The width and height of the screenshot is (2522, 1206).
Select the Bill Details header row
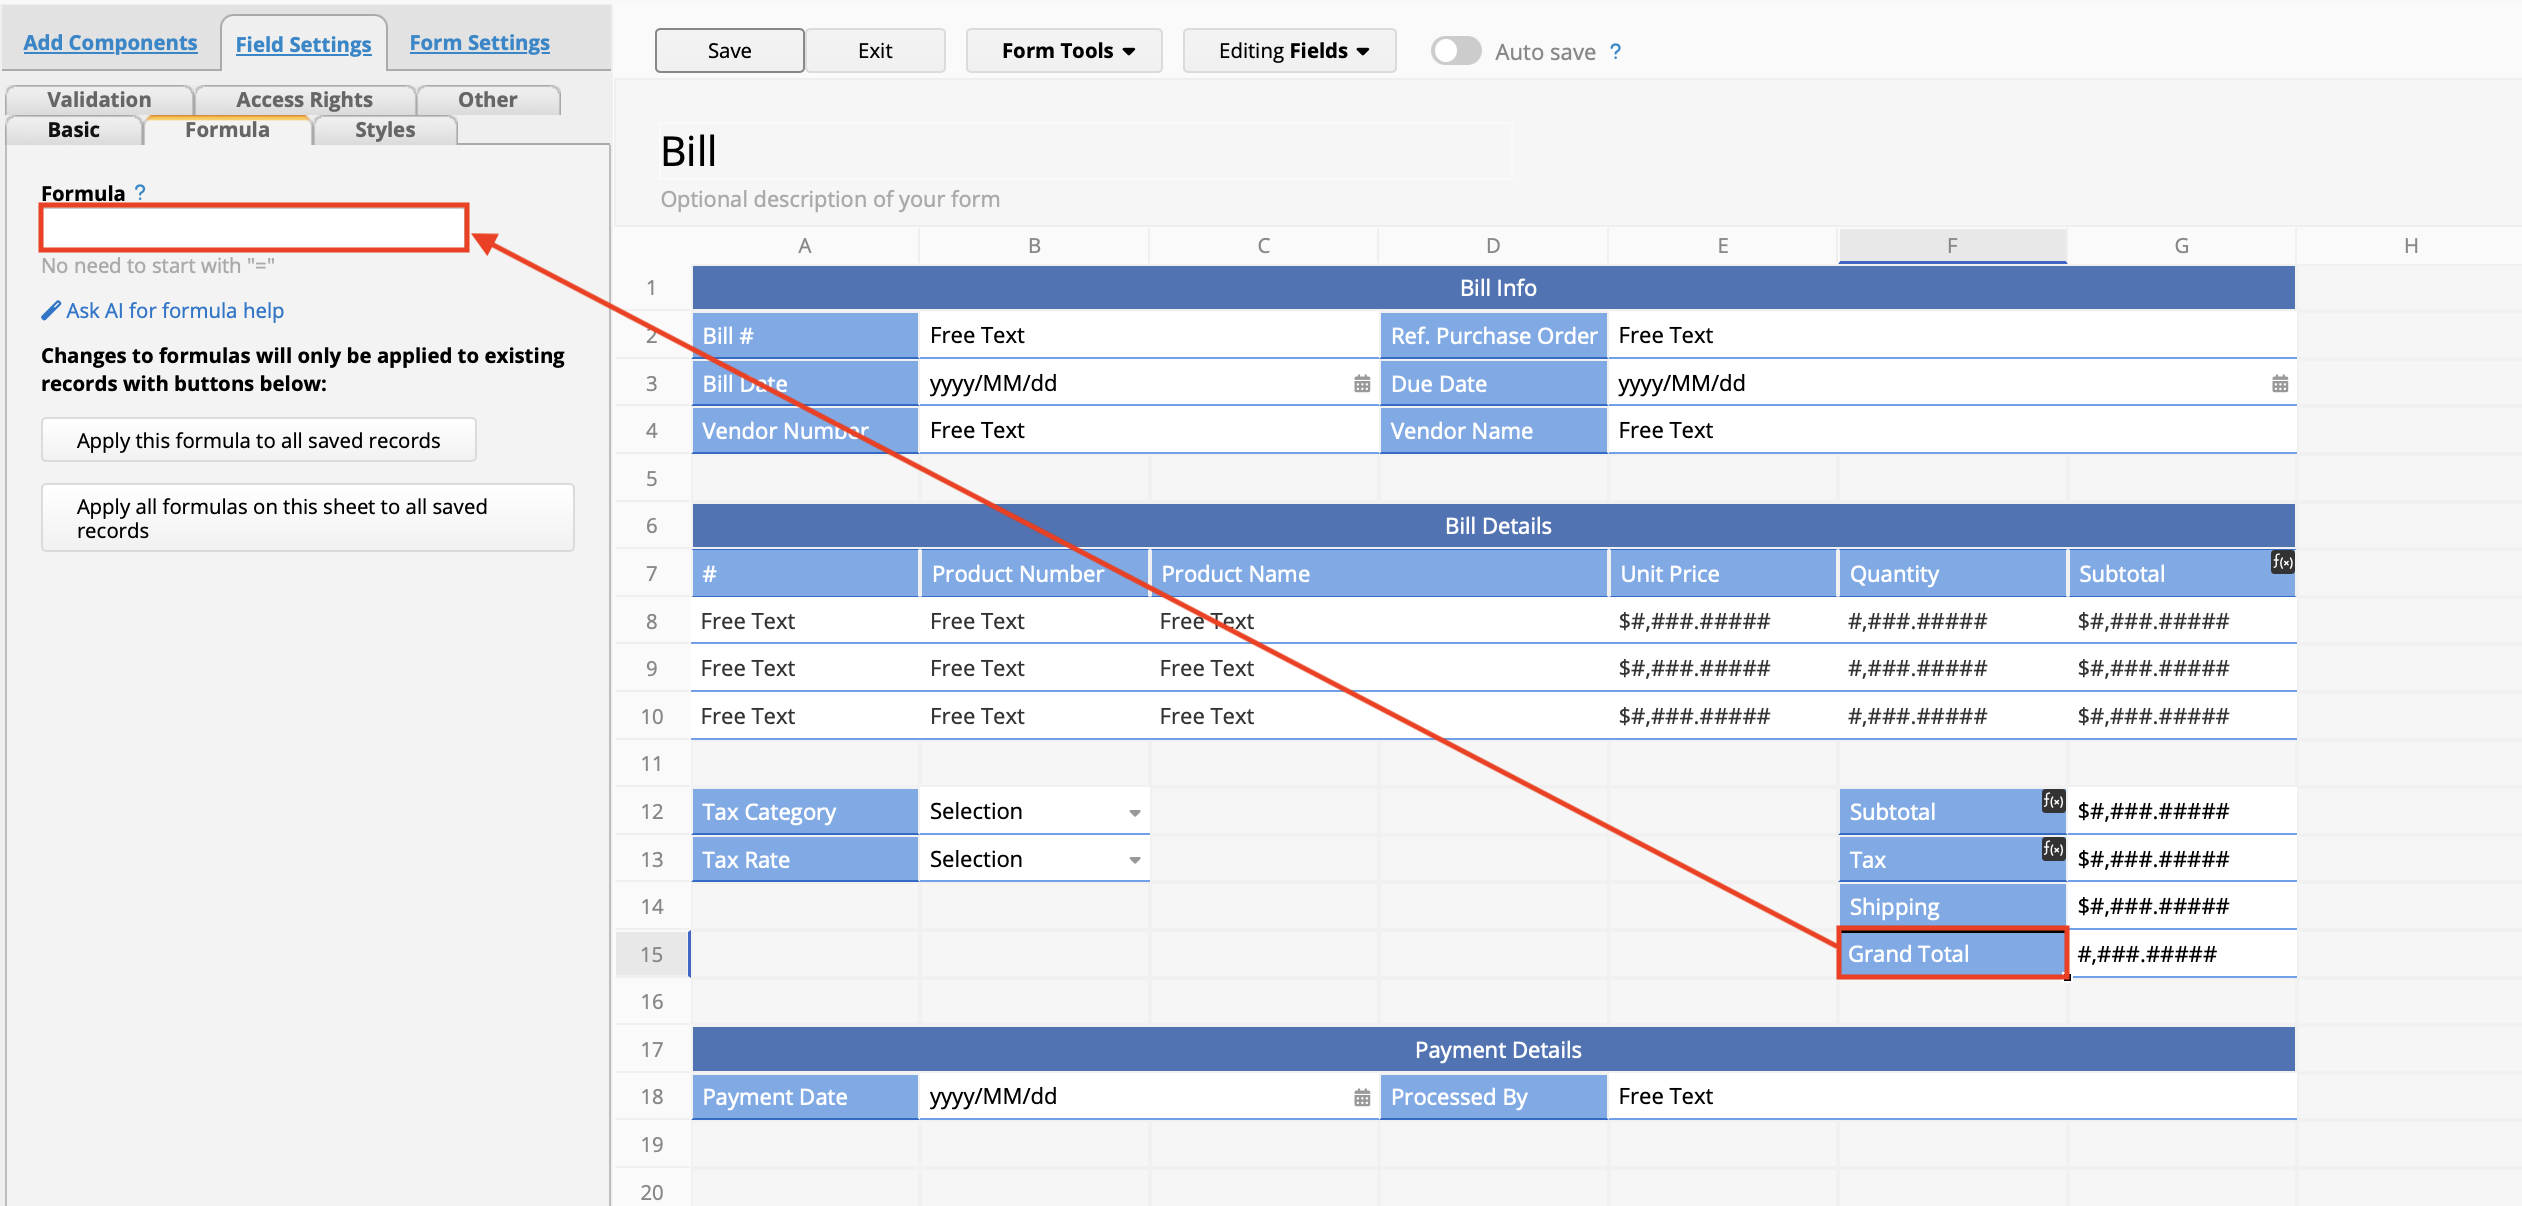click(x=1494, y=526)
